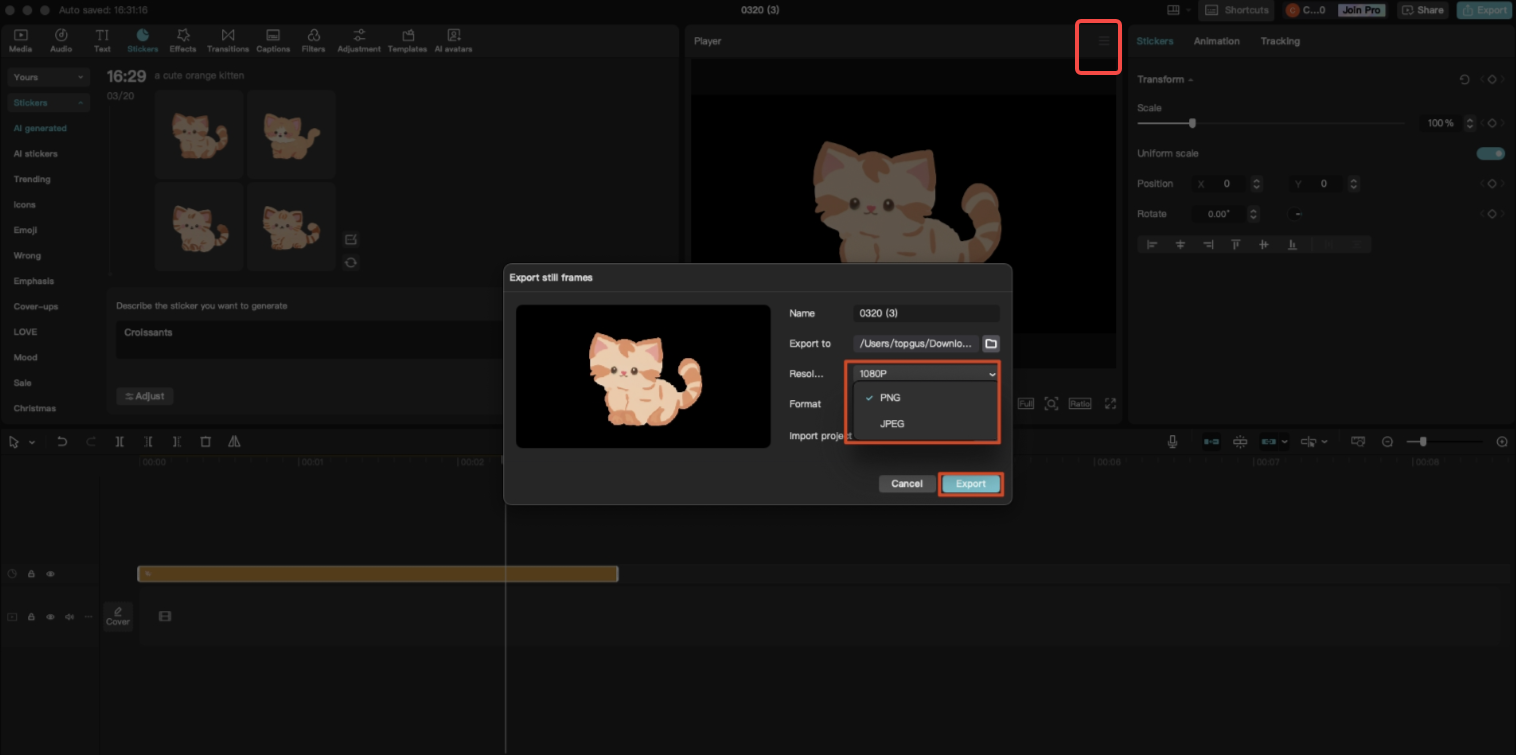
Task: Select AI stickers category in sidebar
Action: point(36,154)
